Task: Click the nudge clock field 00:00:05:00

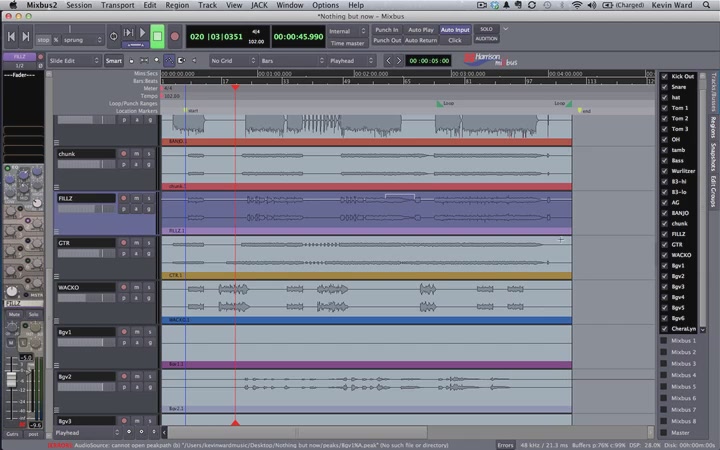Action: click(429, 61)
